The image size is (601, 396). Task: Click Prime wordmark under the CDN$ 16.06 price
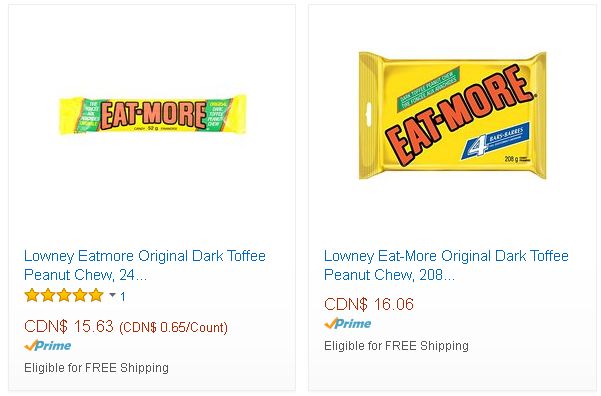pyautogui.click(x=353, y=324)
